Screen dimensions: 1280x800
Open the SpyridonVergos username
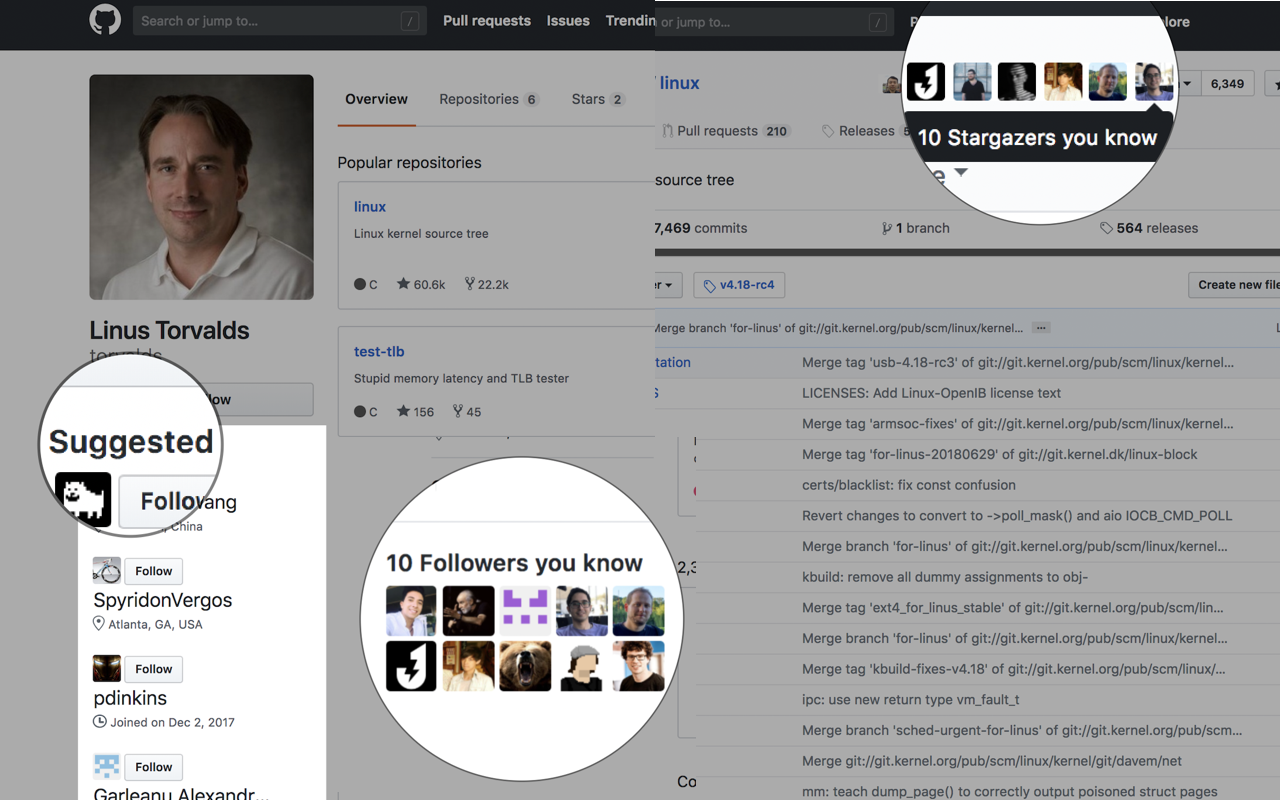163,600
